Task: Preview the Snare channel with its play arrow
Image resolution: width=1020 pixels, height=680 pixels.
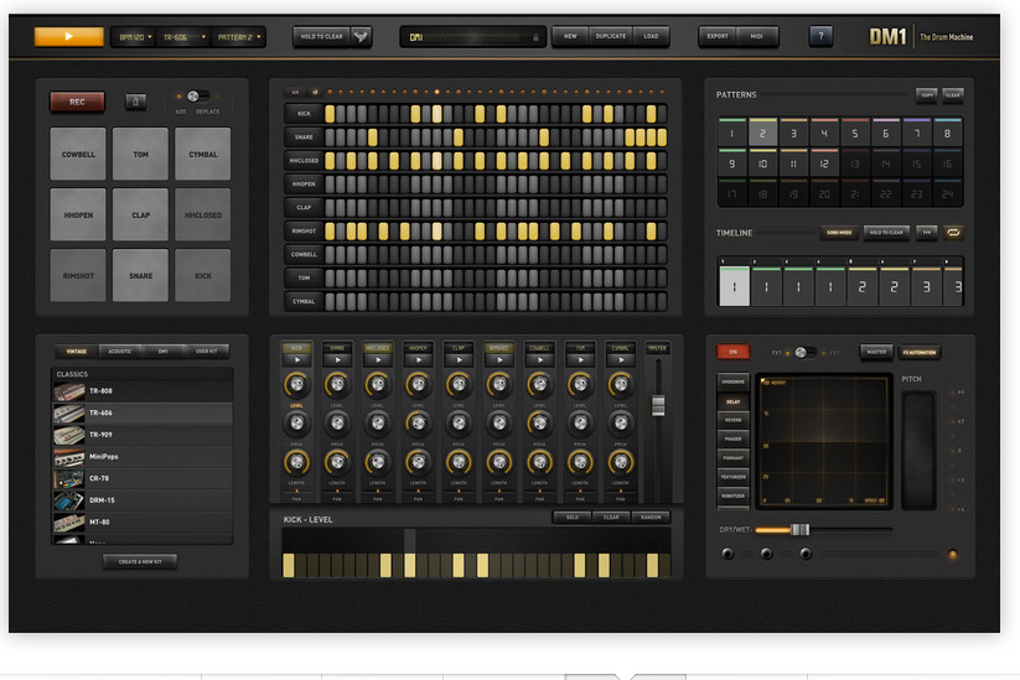Action: (x=337, y=360)
